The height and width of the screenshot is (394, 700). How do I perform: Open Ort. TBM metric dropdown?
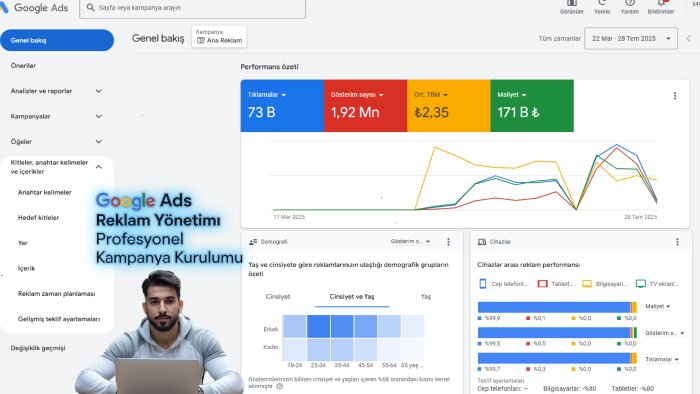431,95
